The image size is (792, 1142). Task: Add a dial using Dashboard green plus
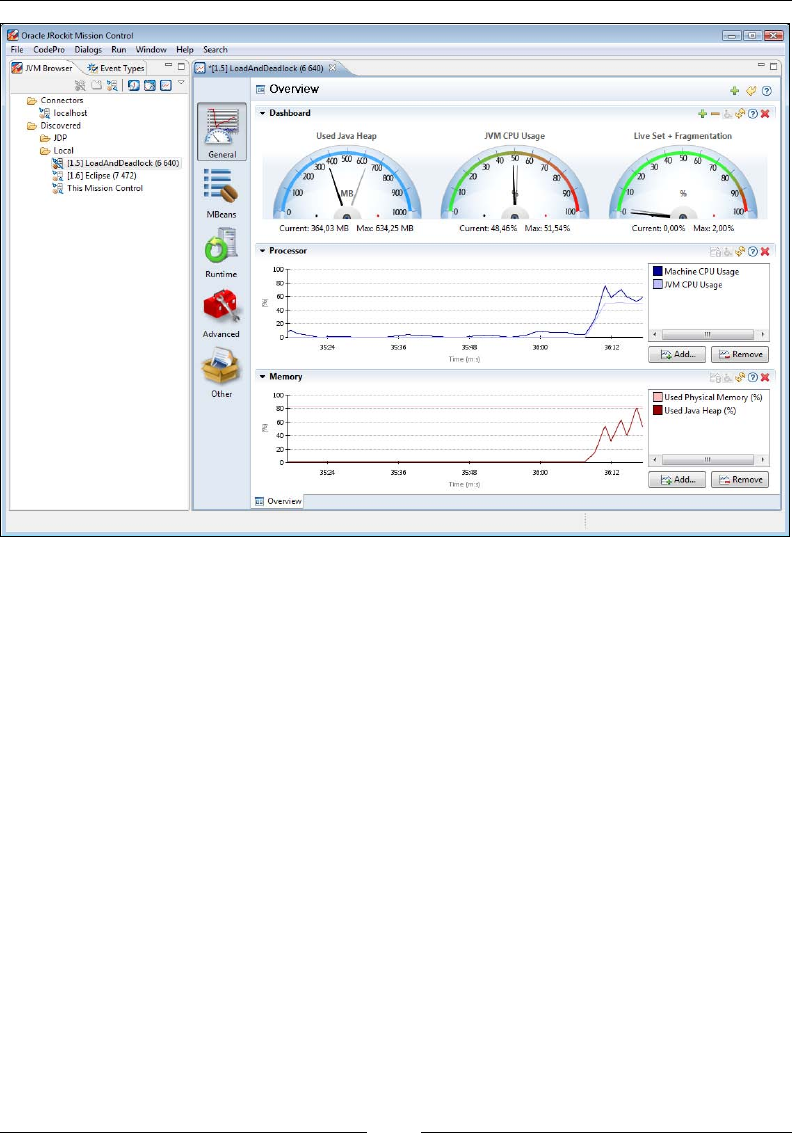[702, 114]
